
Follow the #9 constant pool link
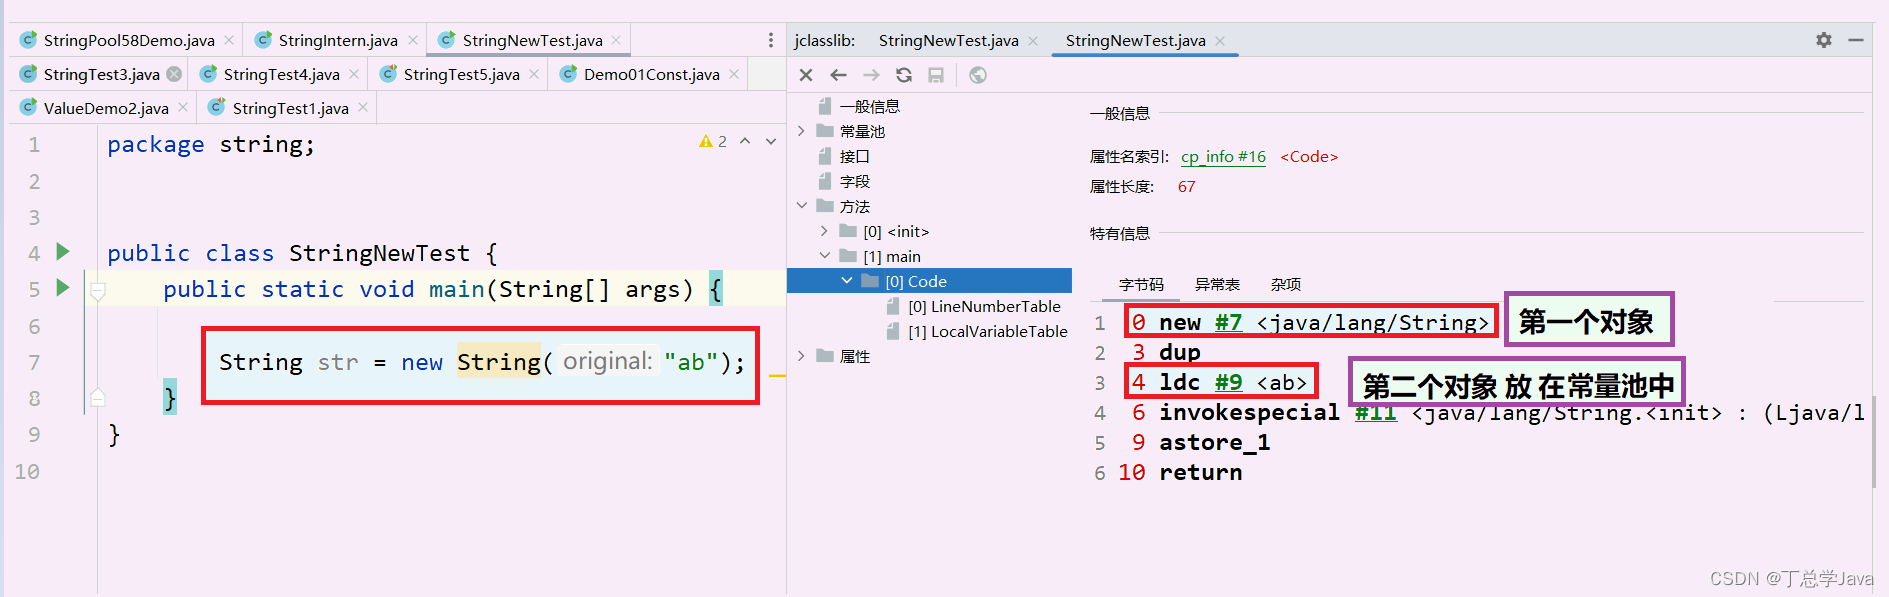tap(1228, 382)
